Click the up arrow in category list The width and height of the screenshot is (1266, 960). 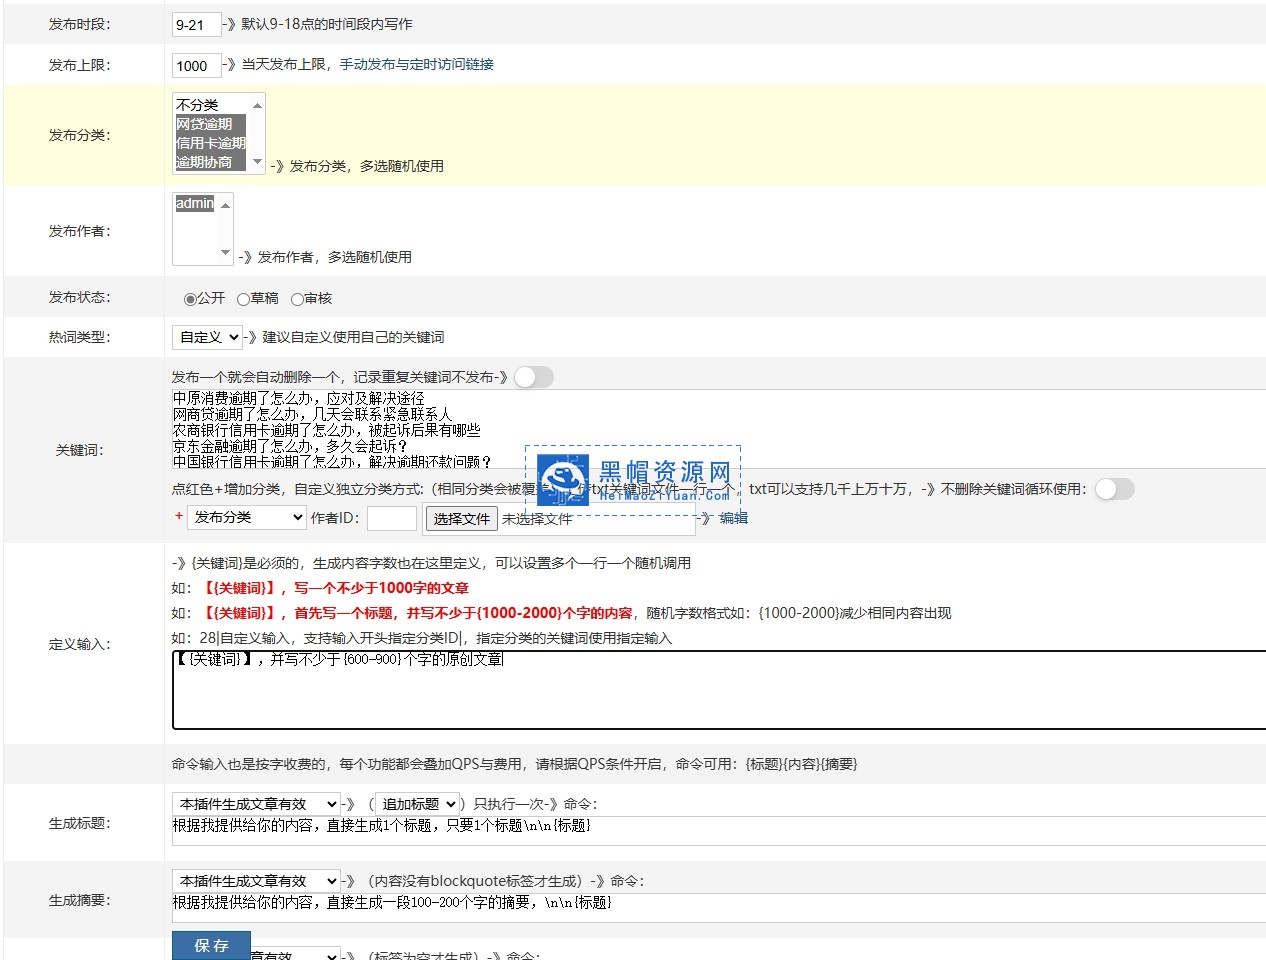pyautogui.click(x=257, y=105)
